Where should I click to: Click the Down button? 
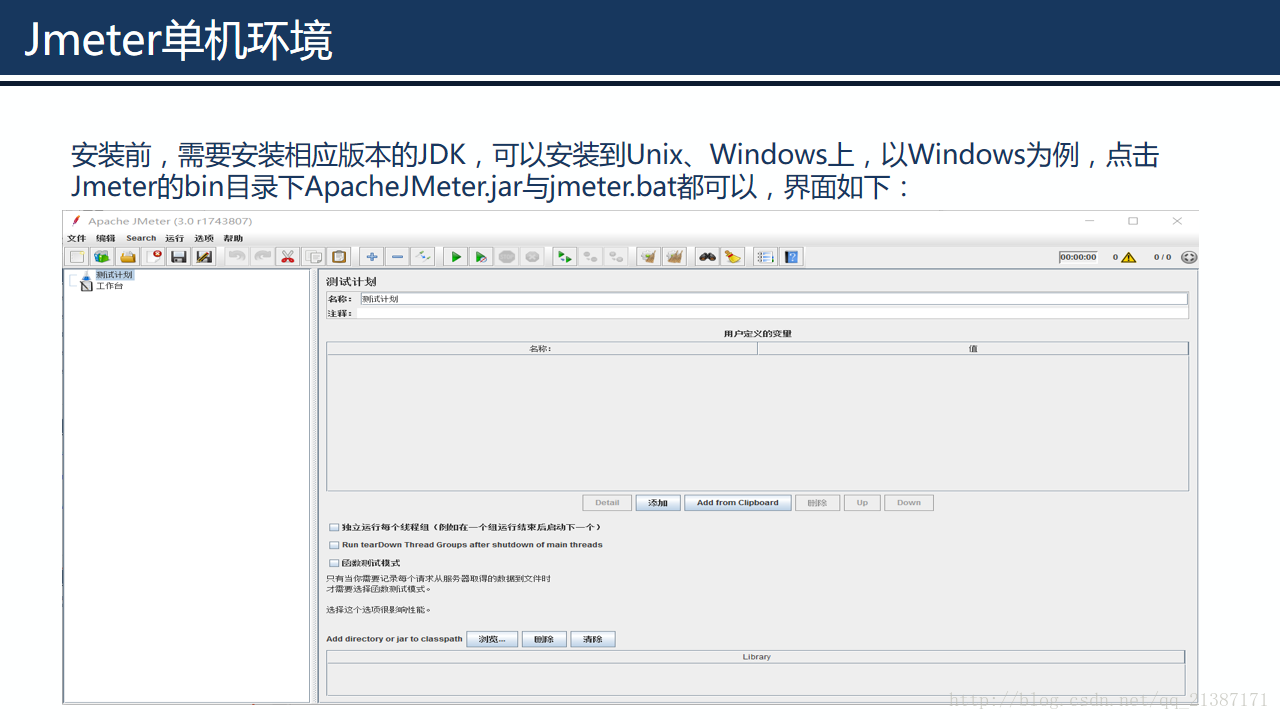click(x=909, y=503)
